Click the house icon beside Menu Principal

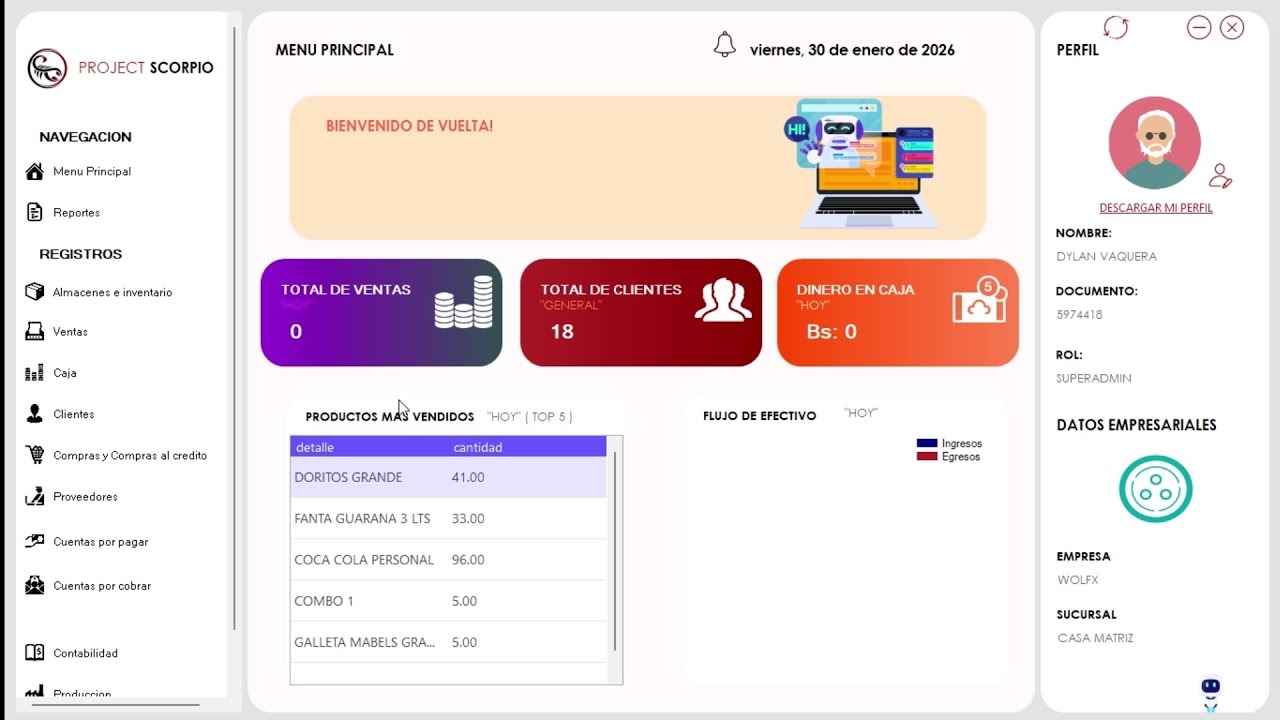point(35,171)
